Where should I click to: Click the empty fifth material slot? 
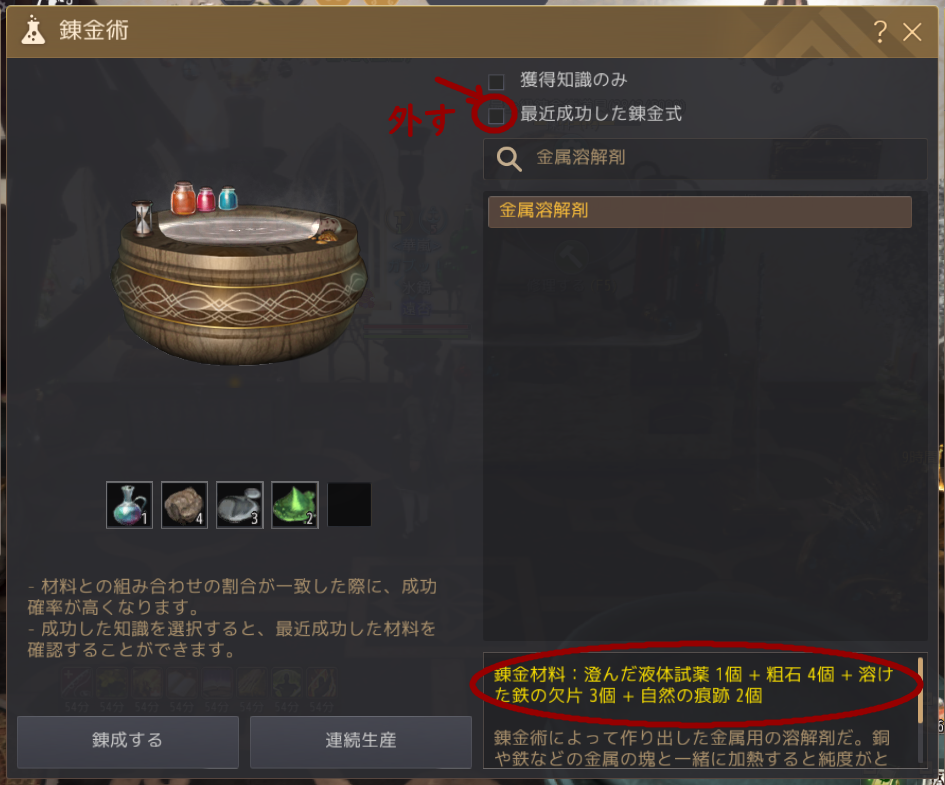(x=350, y=505)
